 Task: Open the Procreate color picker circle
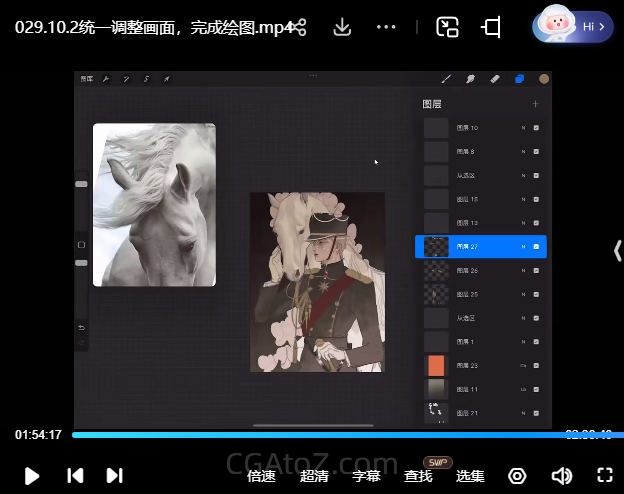tap(544, 79)
